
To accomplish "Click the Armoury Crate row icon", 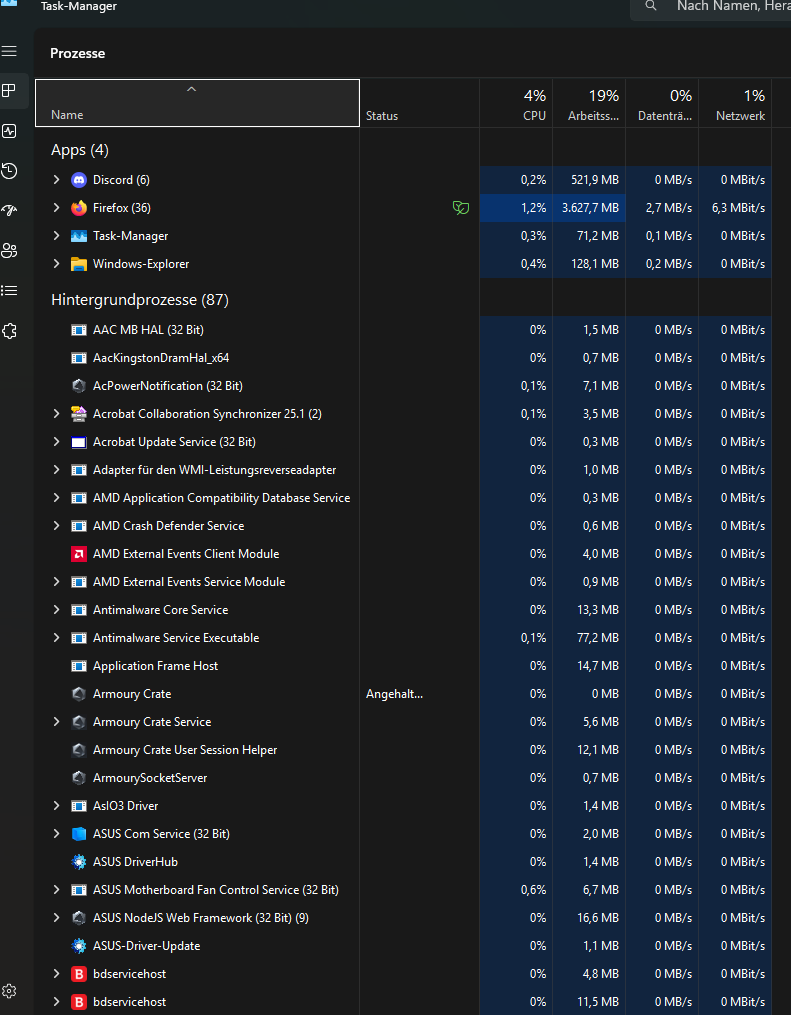I will pos(79,694).
